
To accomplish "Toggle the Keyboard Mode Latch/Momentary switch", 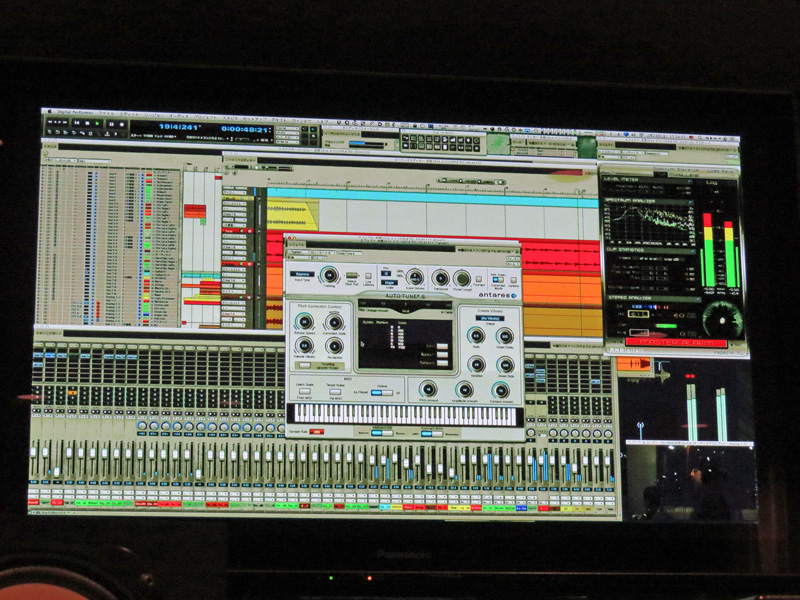I will pos(432,434).
